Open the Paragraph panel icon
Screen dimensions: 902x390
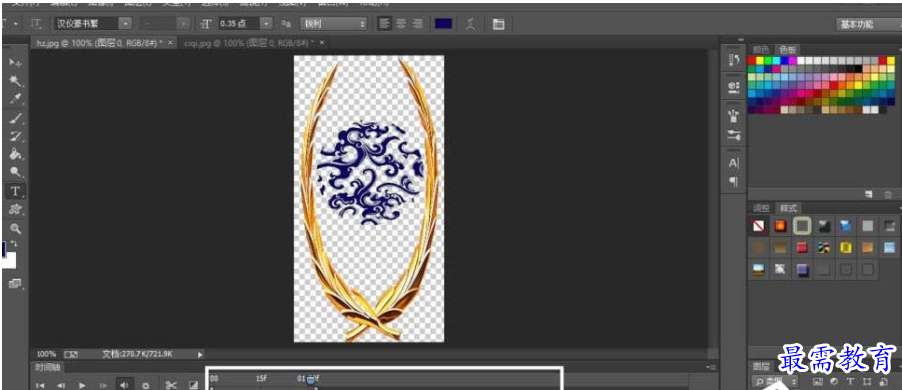pyautogui.click(x=733, y=182)
